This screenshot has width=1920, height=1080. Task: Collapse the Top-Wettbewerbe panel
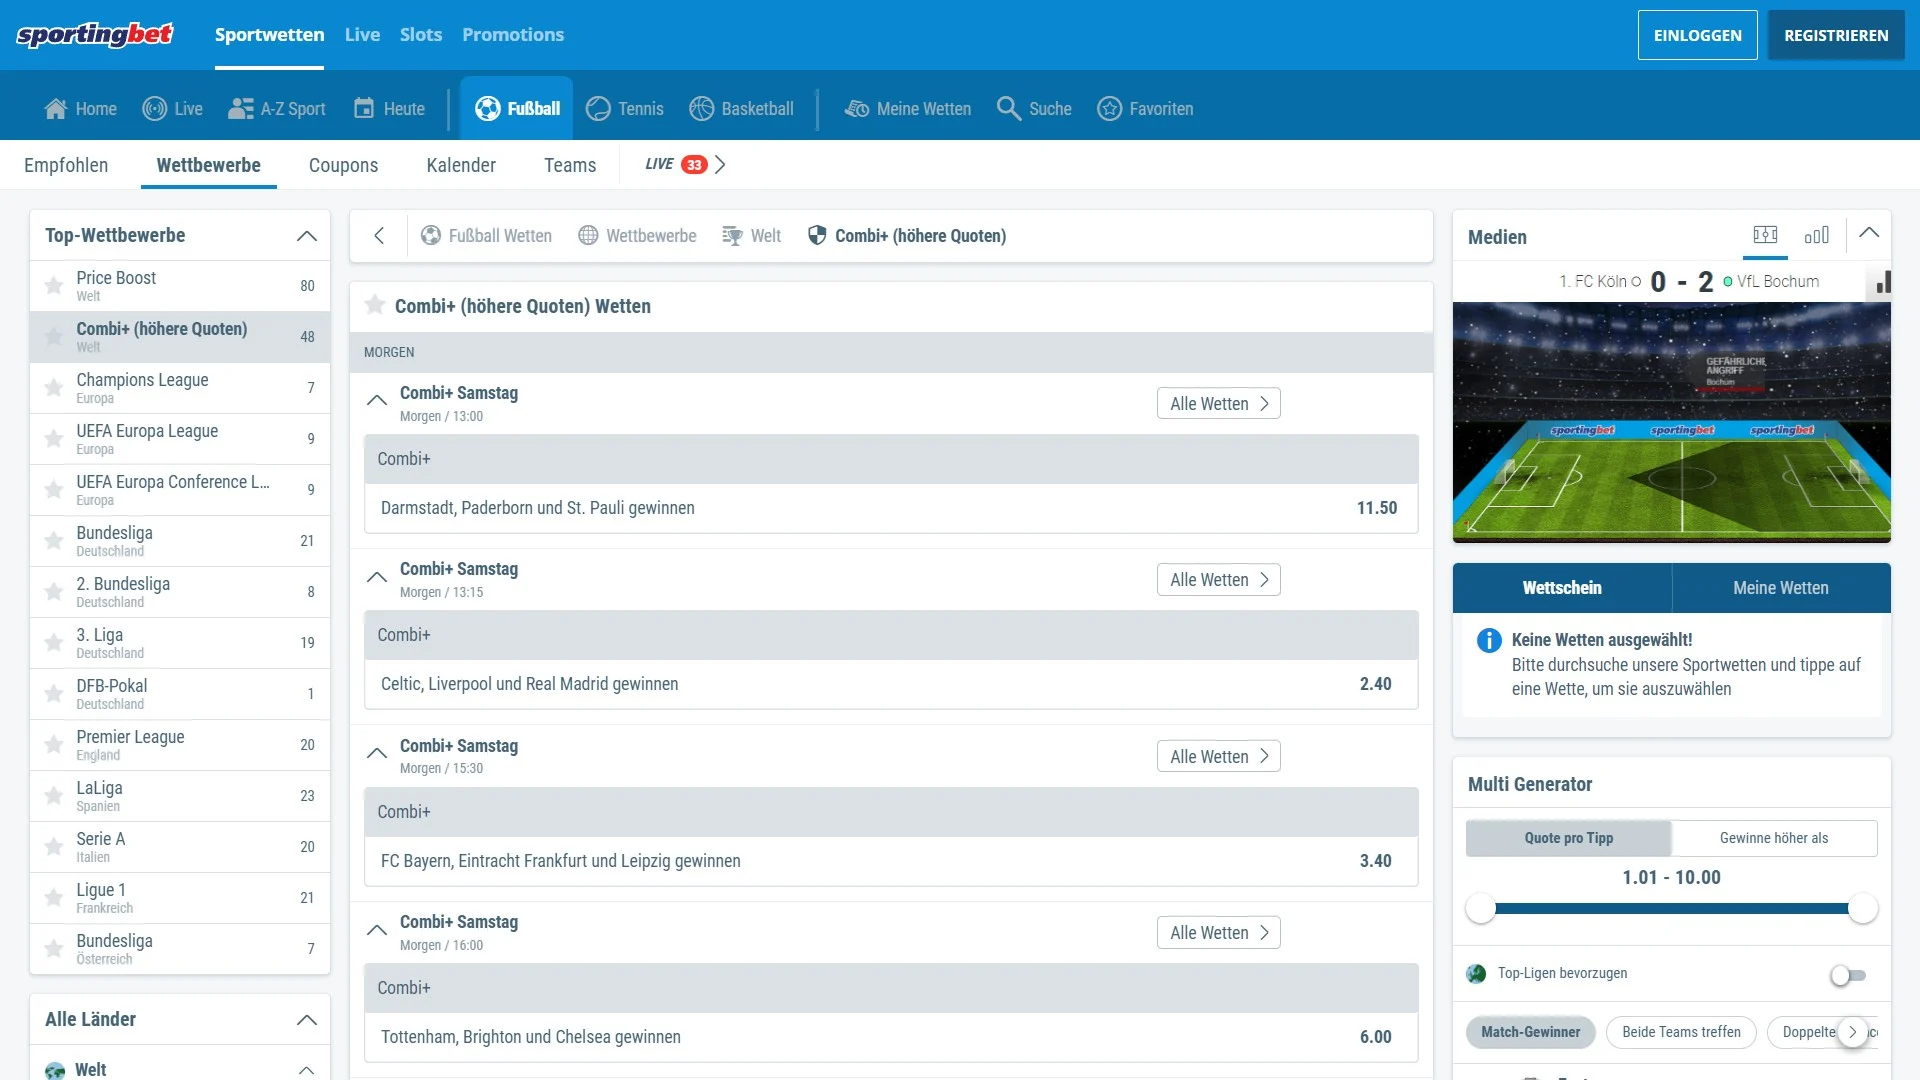coord(306,236)
